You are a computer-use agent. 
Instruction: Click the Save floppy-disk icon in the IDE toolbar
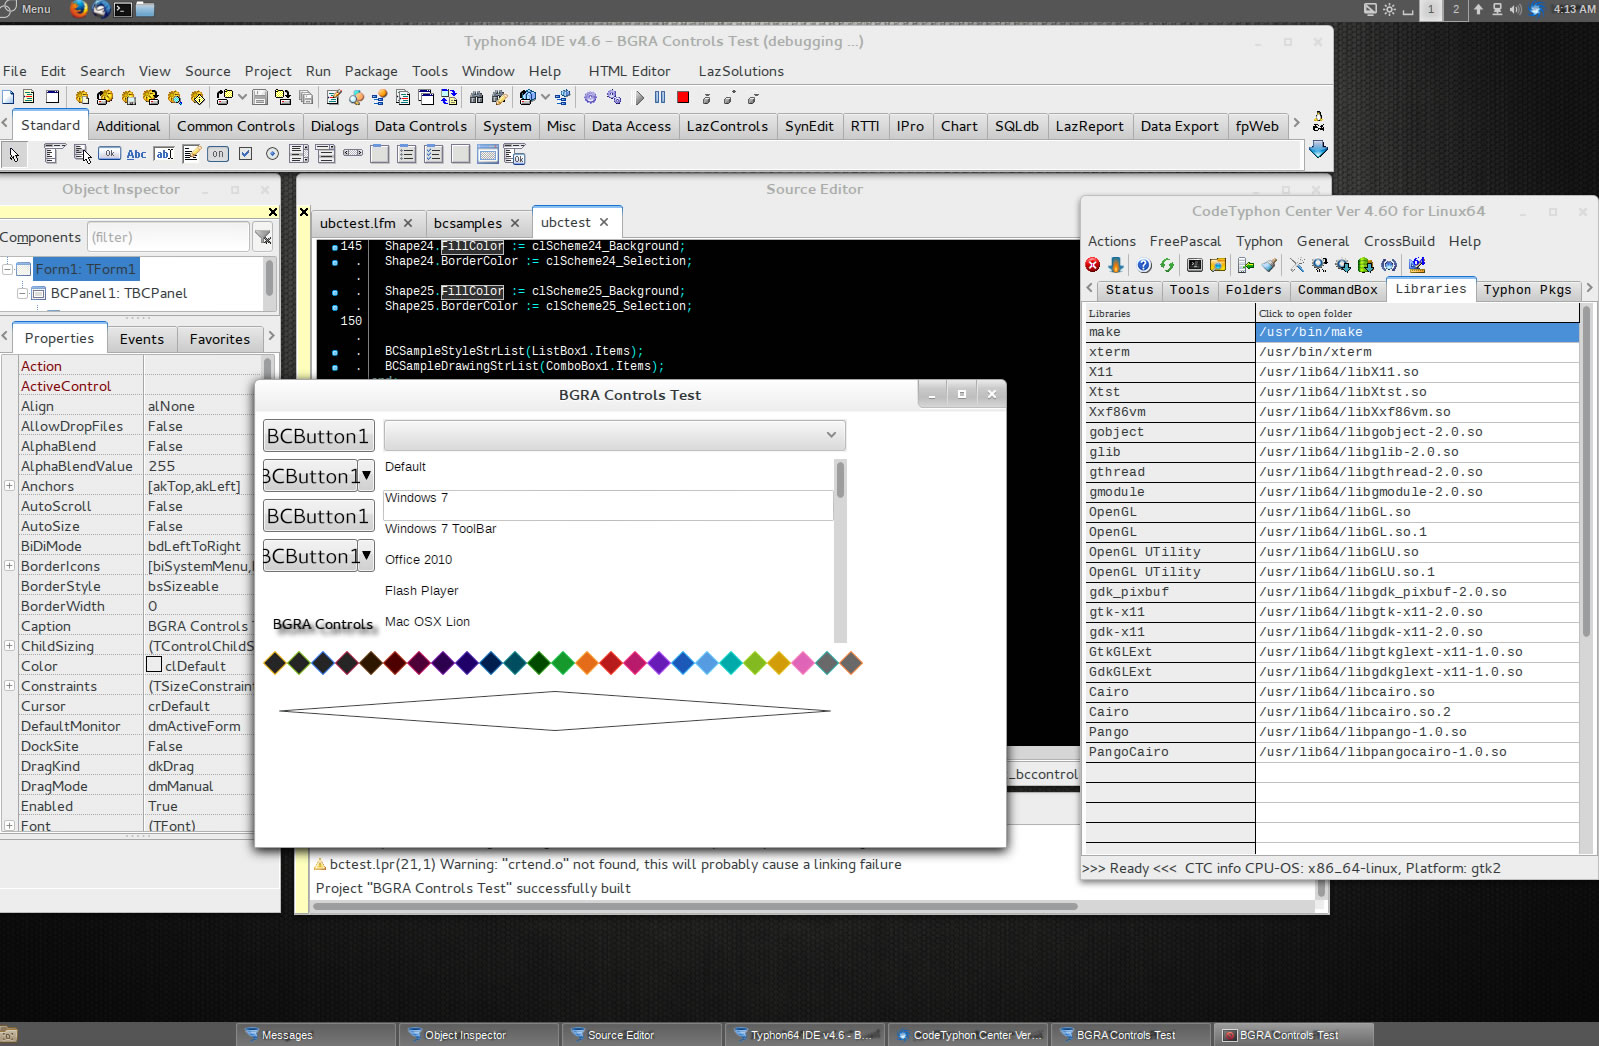pyautogui.click(x=260, y=97)
